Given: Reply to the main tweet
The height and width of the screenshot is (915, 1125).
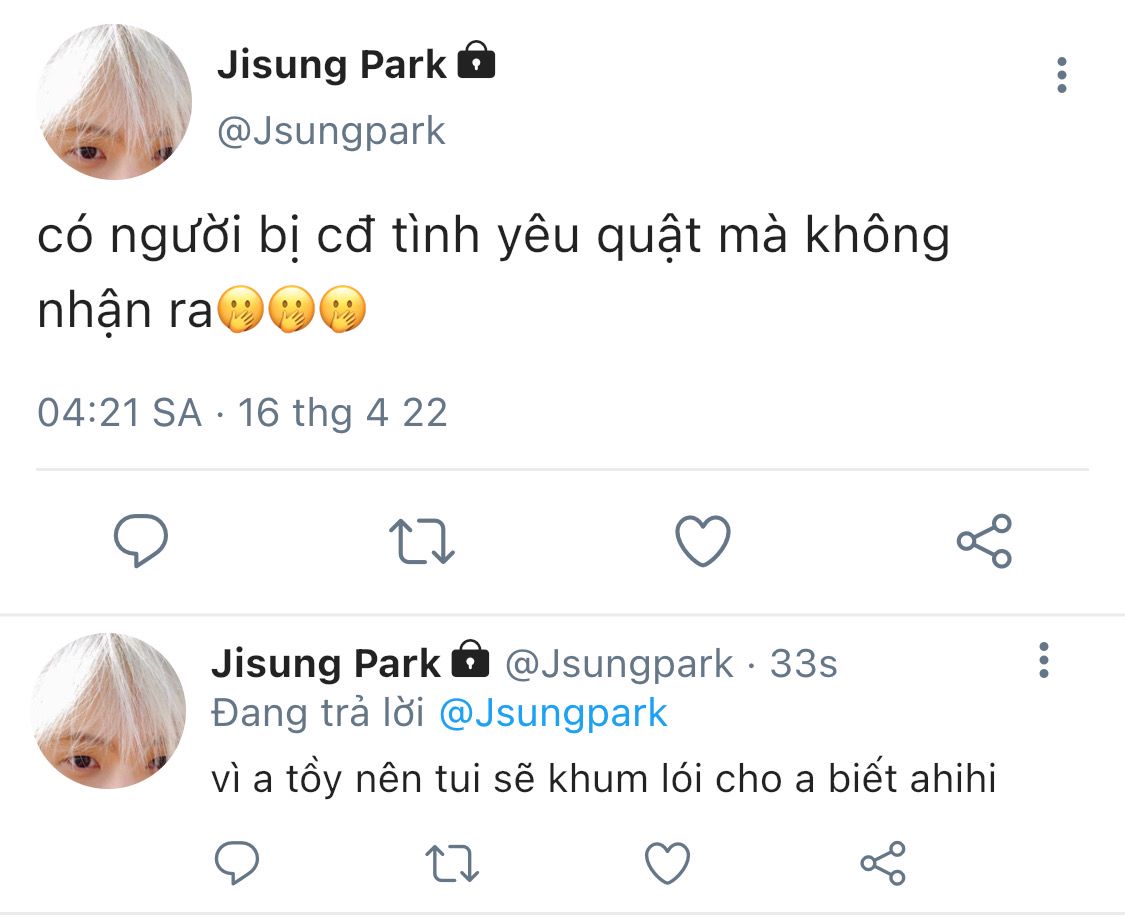Looking at the screenshot, I should 141,541.
